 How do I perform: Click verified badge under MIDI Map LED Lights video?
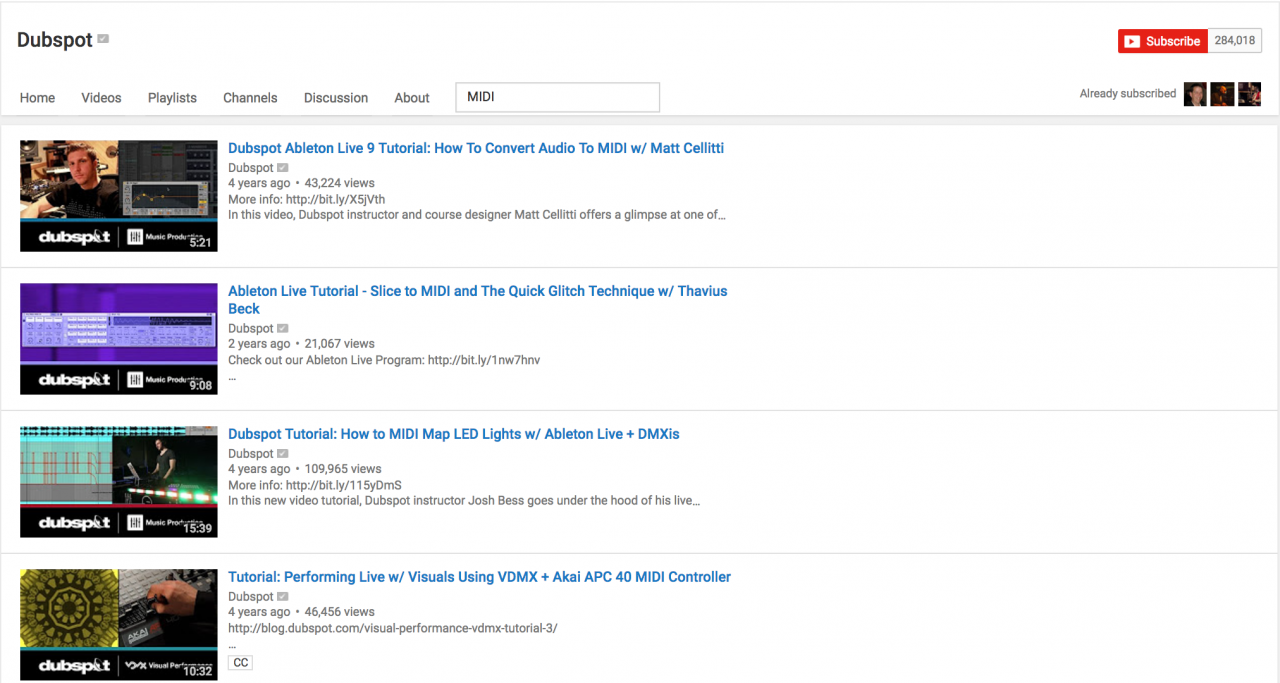pos(283,454)
